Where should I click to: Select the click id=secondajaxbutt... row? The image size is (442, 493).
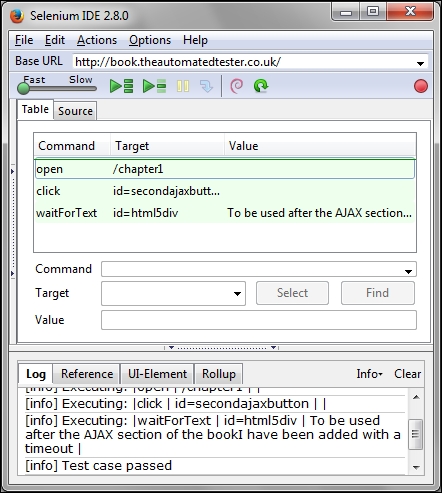[225, 191]
